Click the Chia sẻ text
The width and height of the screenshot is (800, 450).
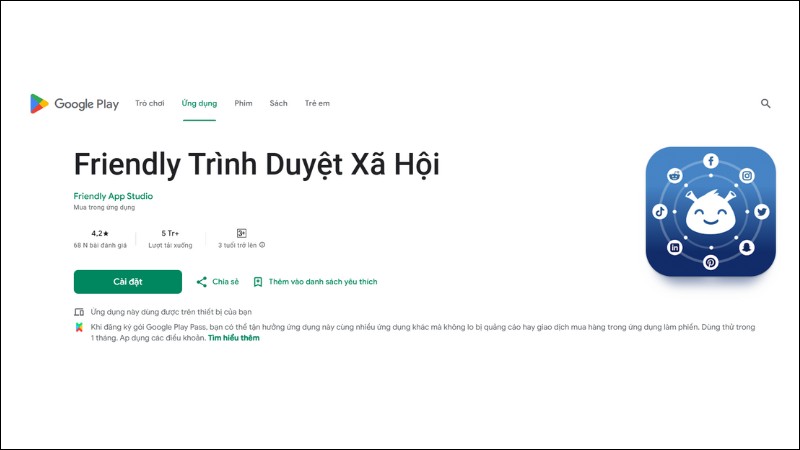pos(226,282)
